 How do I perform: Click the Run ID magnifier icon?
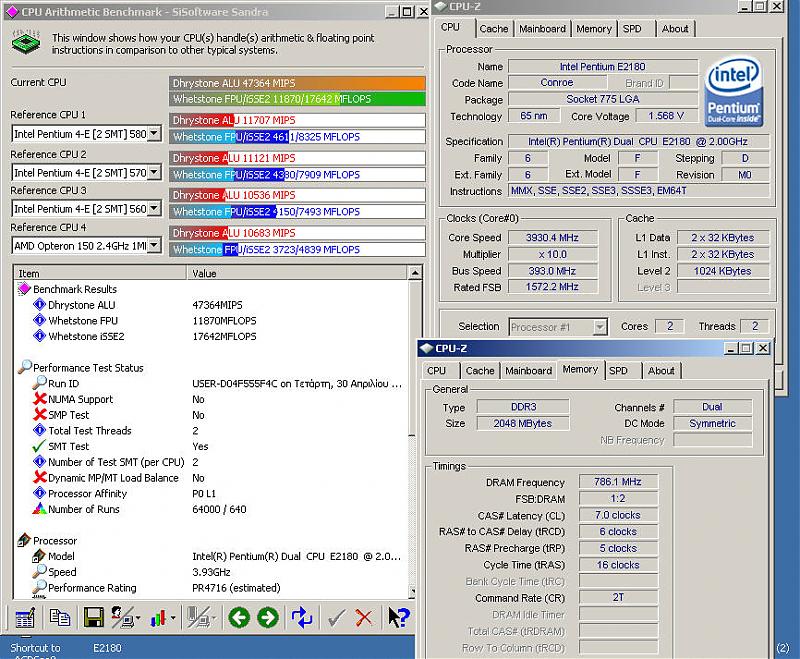pos(39,383)
